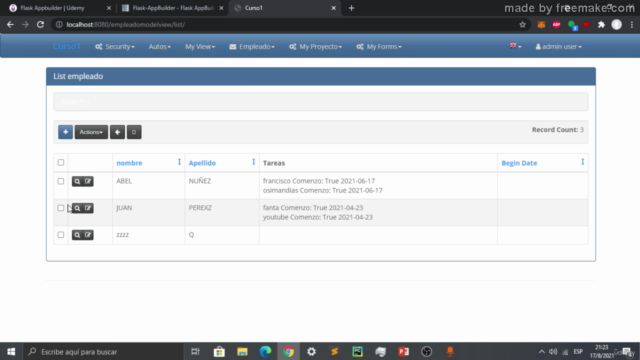Viewport: 640px width, 360px height.
Task: Check the checkbox for the JUAN row
Action: [61, 208]
